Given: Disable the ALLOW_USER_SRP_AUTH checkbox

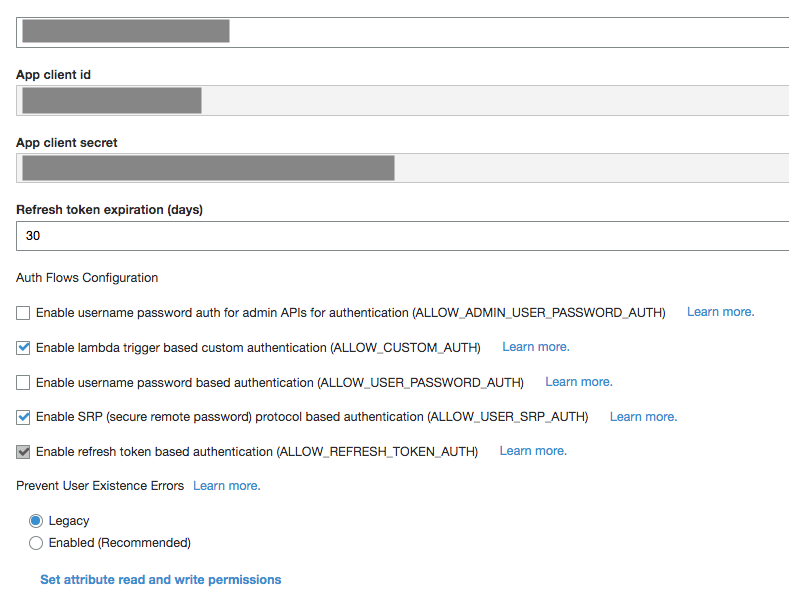Looking at the screenshot, I should point(23,417).
